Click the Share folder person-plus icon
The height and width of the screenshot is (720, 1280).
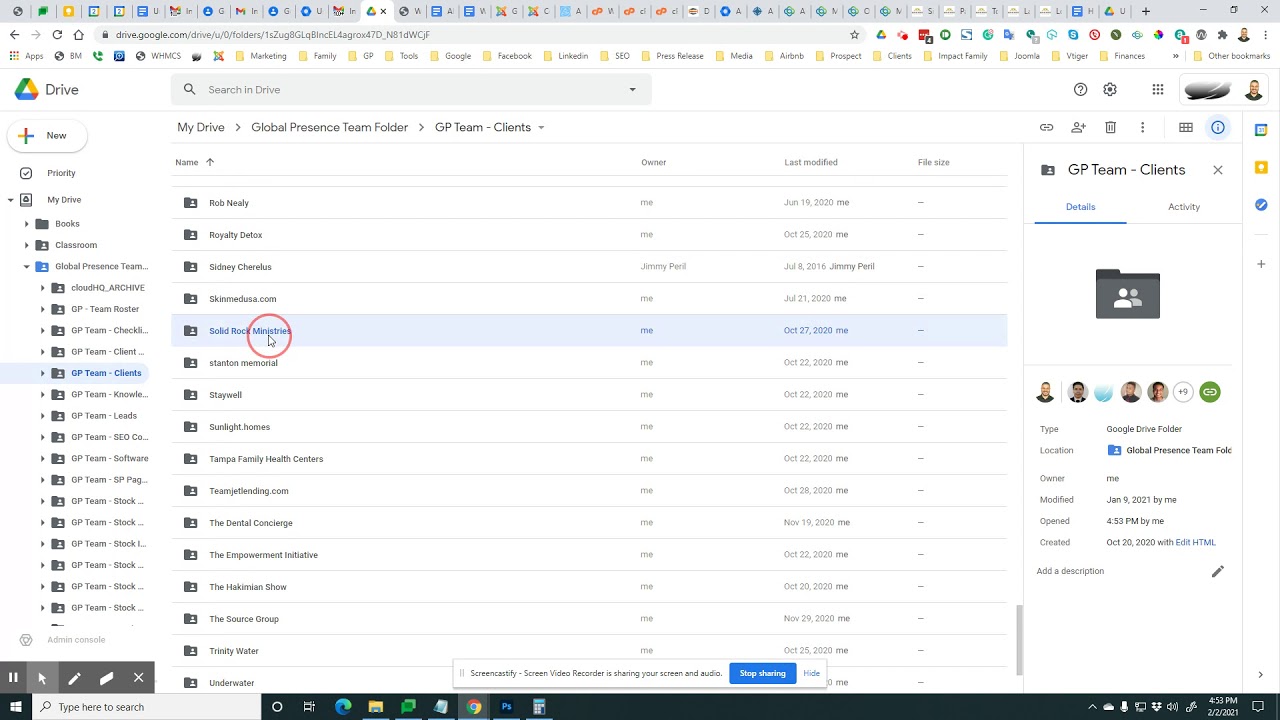point(1078,127)
